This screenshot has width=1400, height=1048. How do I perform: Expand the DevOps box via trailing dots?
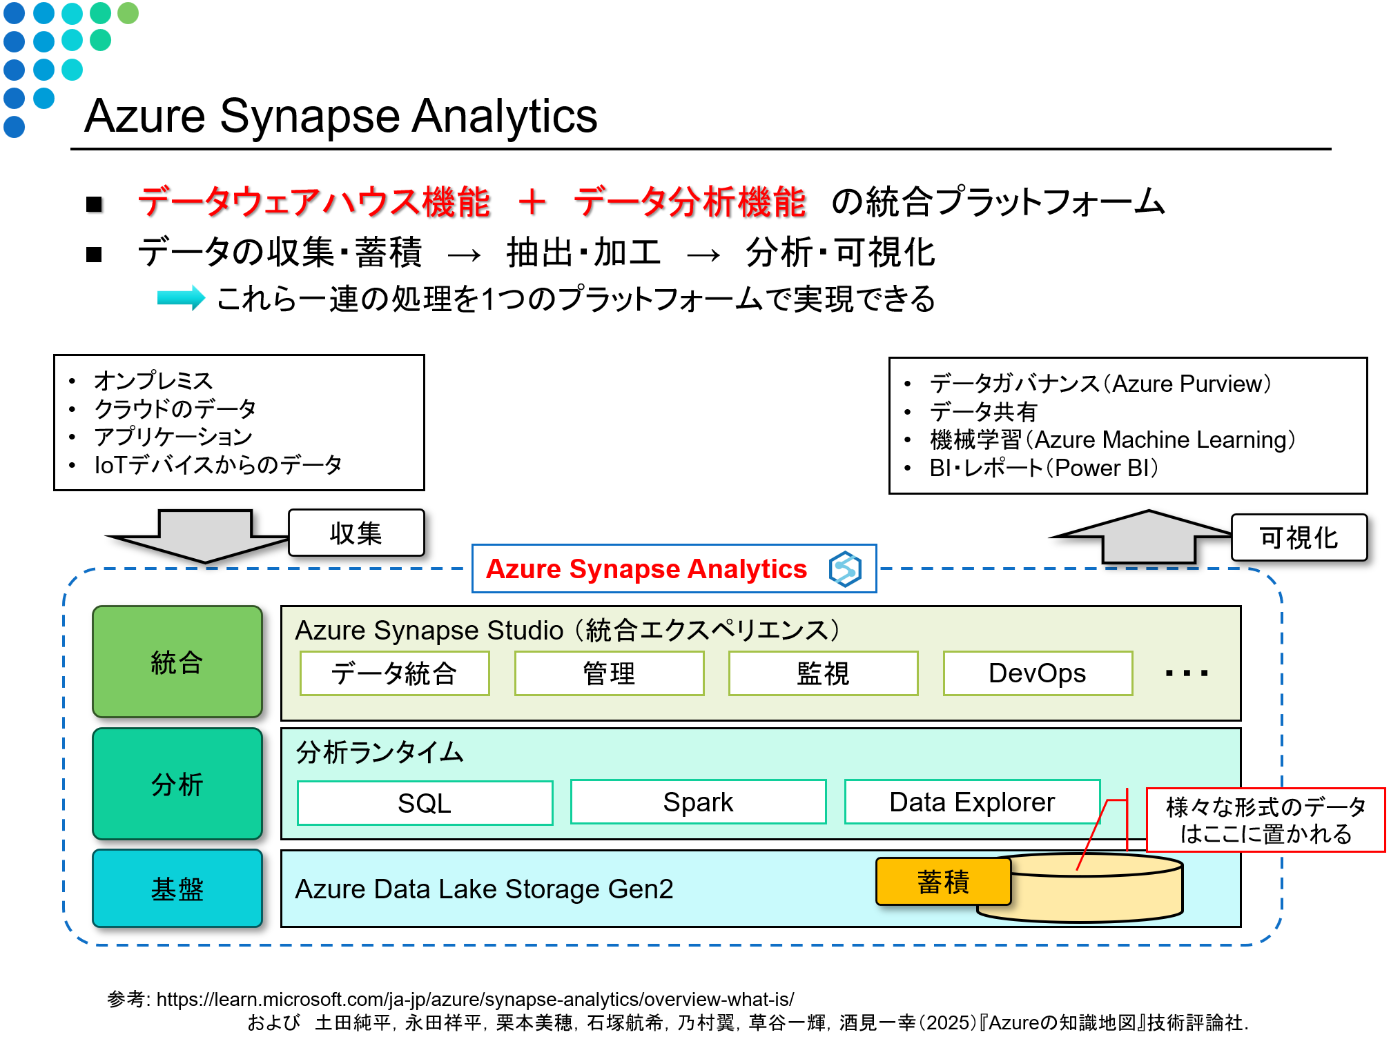(x=1185, y=672)
